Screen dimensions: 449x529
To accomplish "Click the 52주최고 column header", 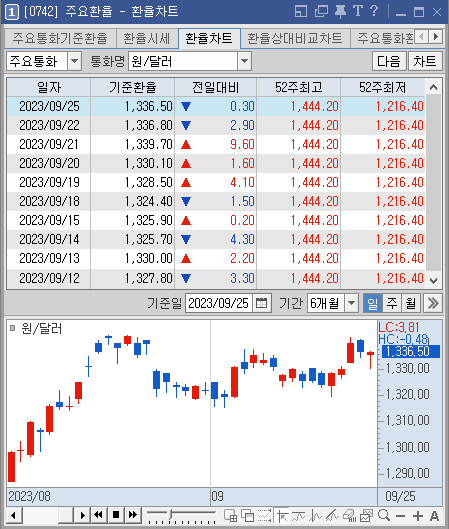I will coord(299,87).
